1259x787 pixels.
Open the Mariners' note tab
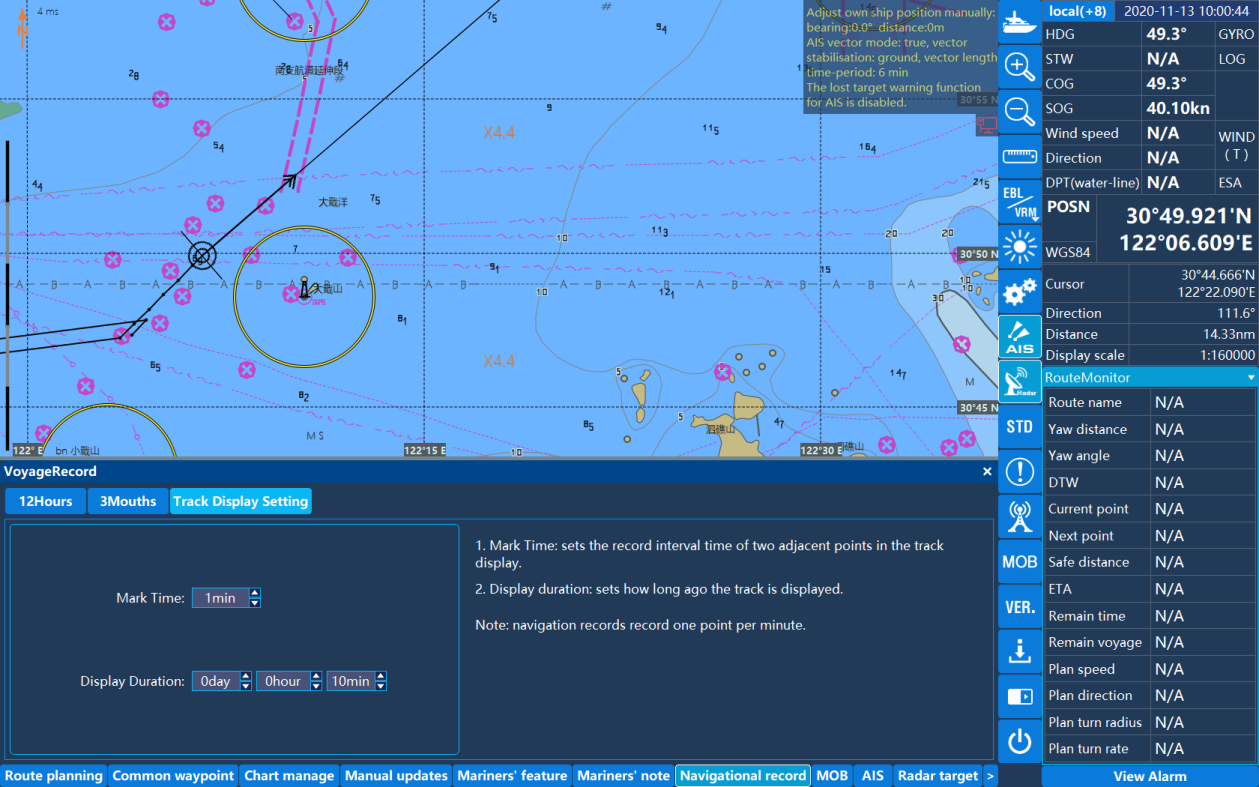pyautogui.click(x=624, y=775)
